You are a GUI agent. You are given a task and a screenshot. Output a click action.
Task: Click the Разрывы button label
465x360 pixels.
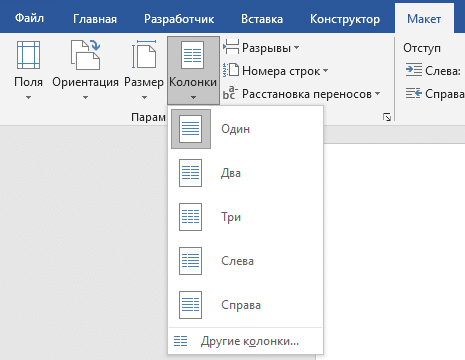tap(266, 48)
